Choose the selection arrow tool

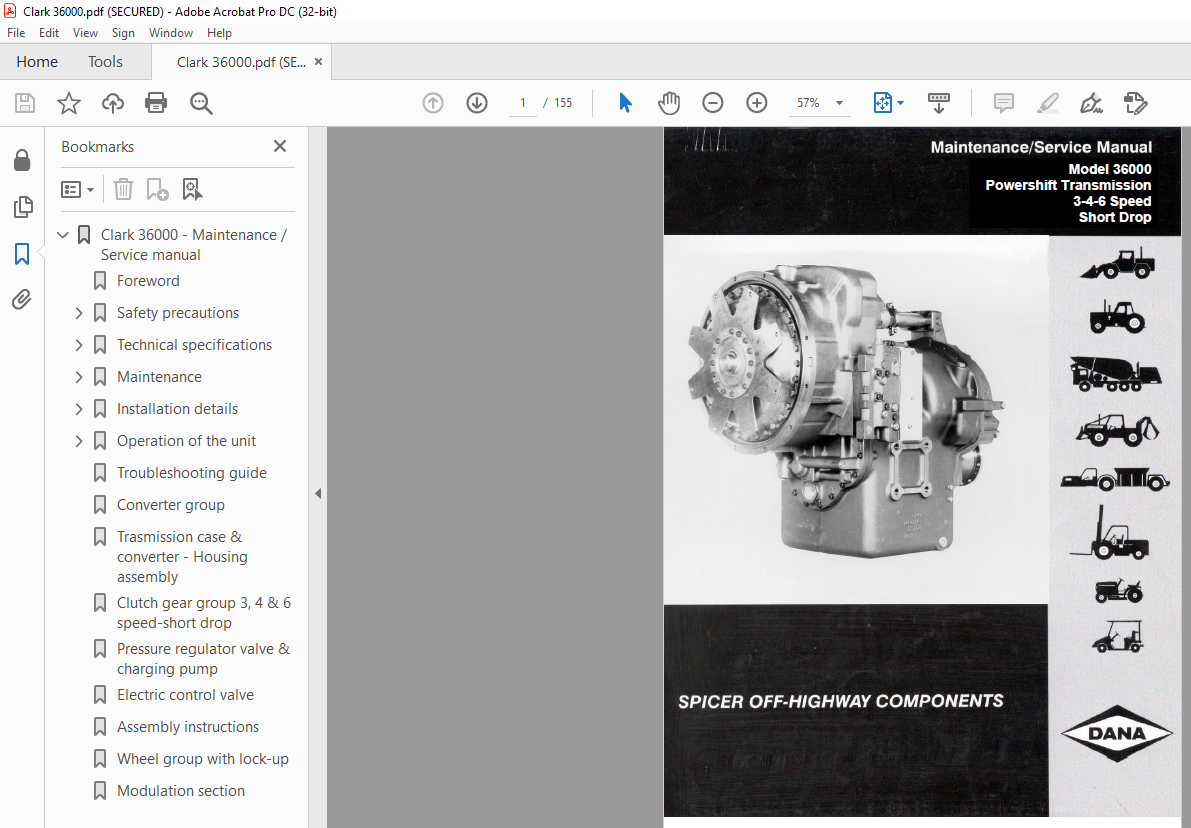point(625,103)
